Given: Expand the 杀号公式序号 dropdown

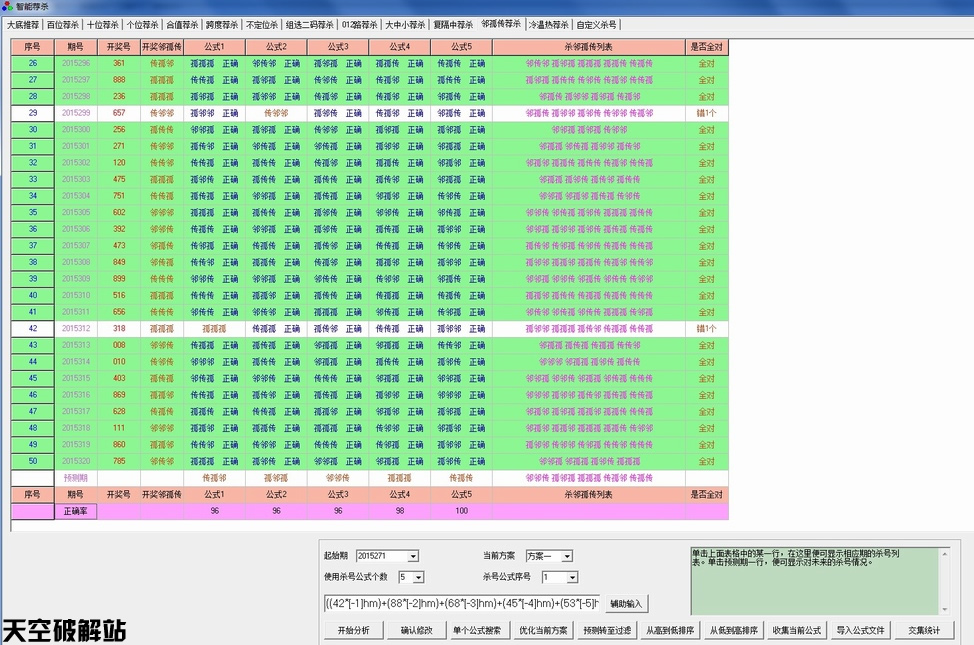Looking at the screenshot, I should click(x=573, y=578).
